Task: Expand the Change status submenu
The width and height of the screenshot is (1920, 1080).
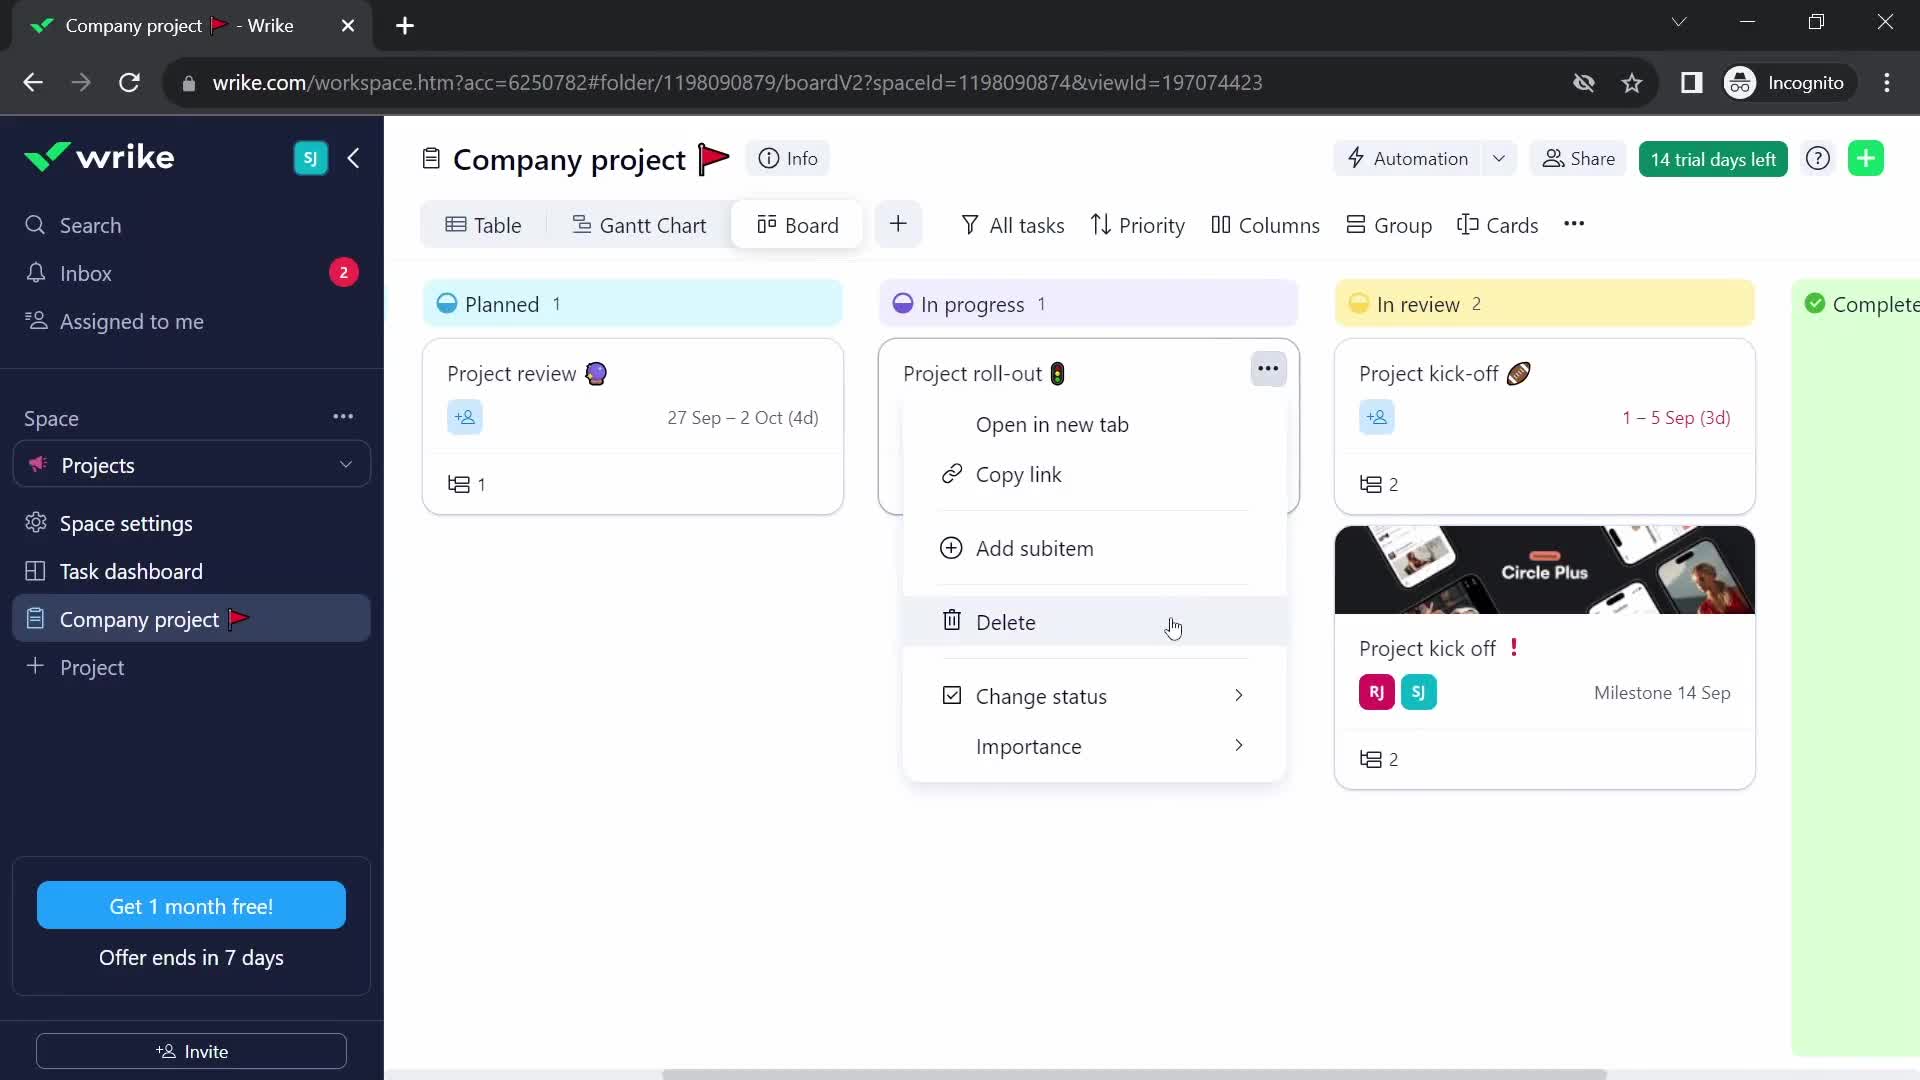Action: 1094,696
